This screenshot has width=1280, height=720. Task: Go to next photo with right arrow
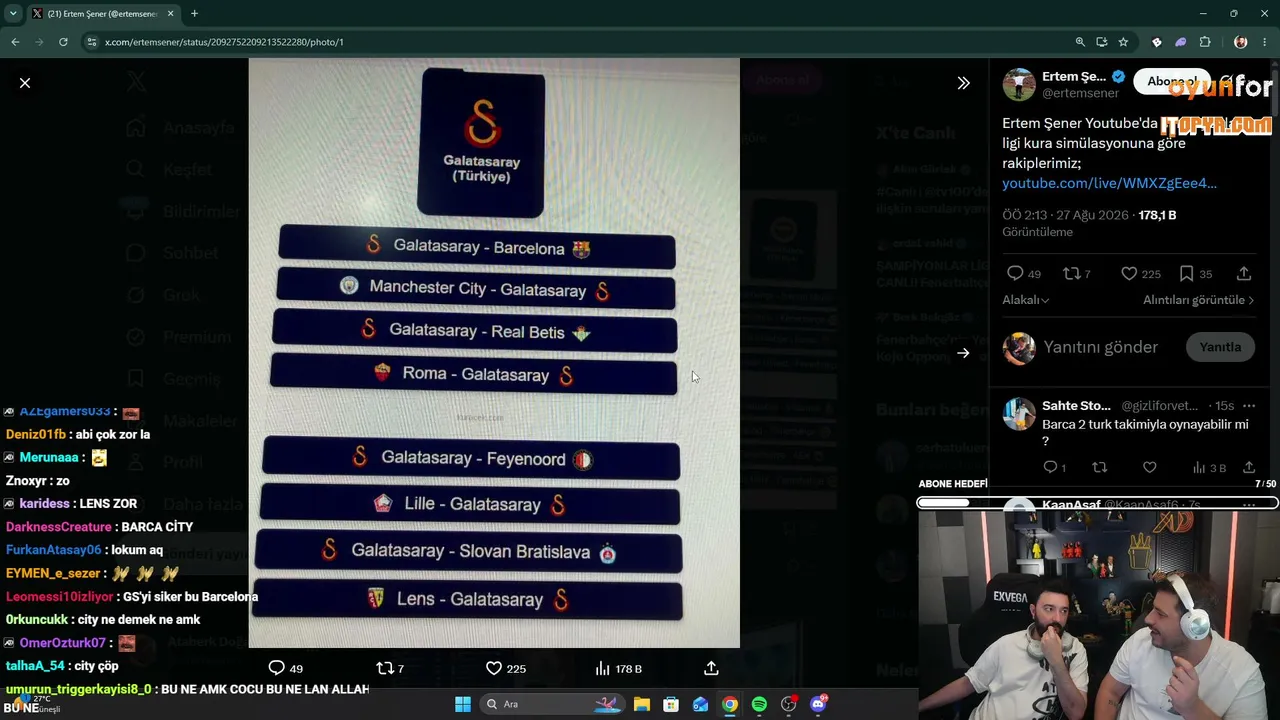coord(963,352)
